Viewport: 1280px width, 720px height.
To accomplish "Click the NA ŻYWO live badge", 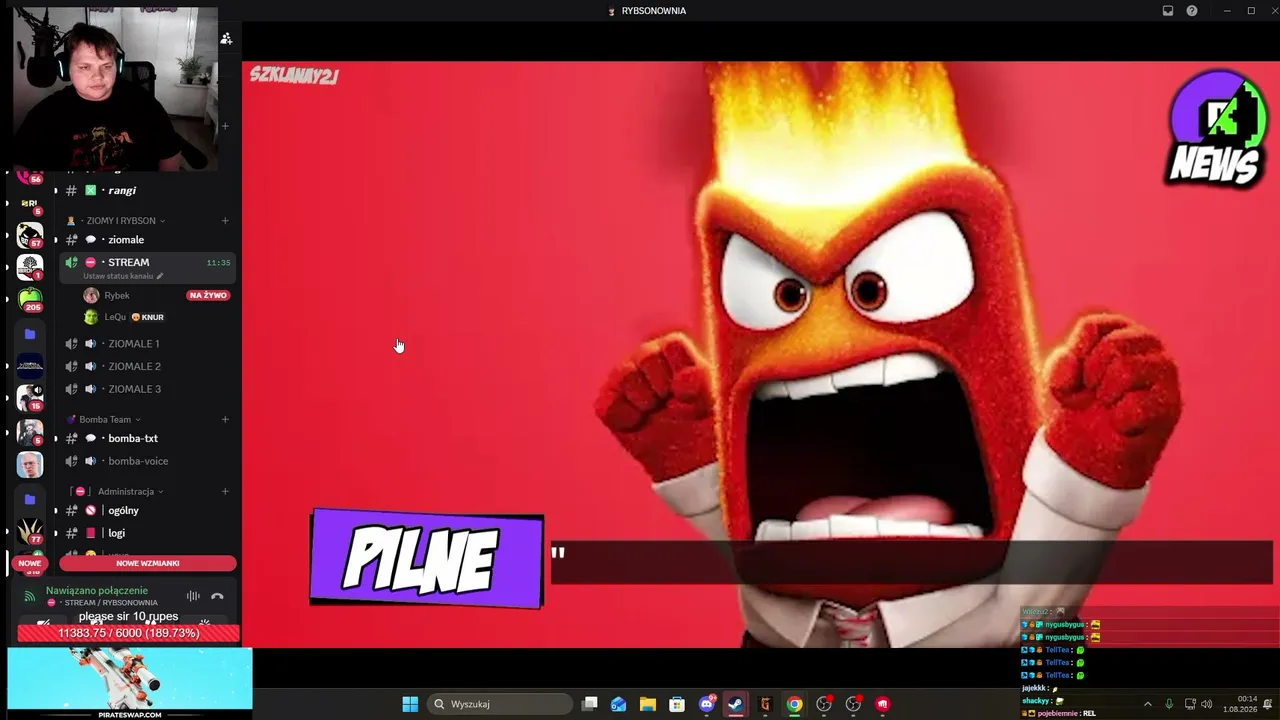I will [208, 295].
